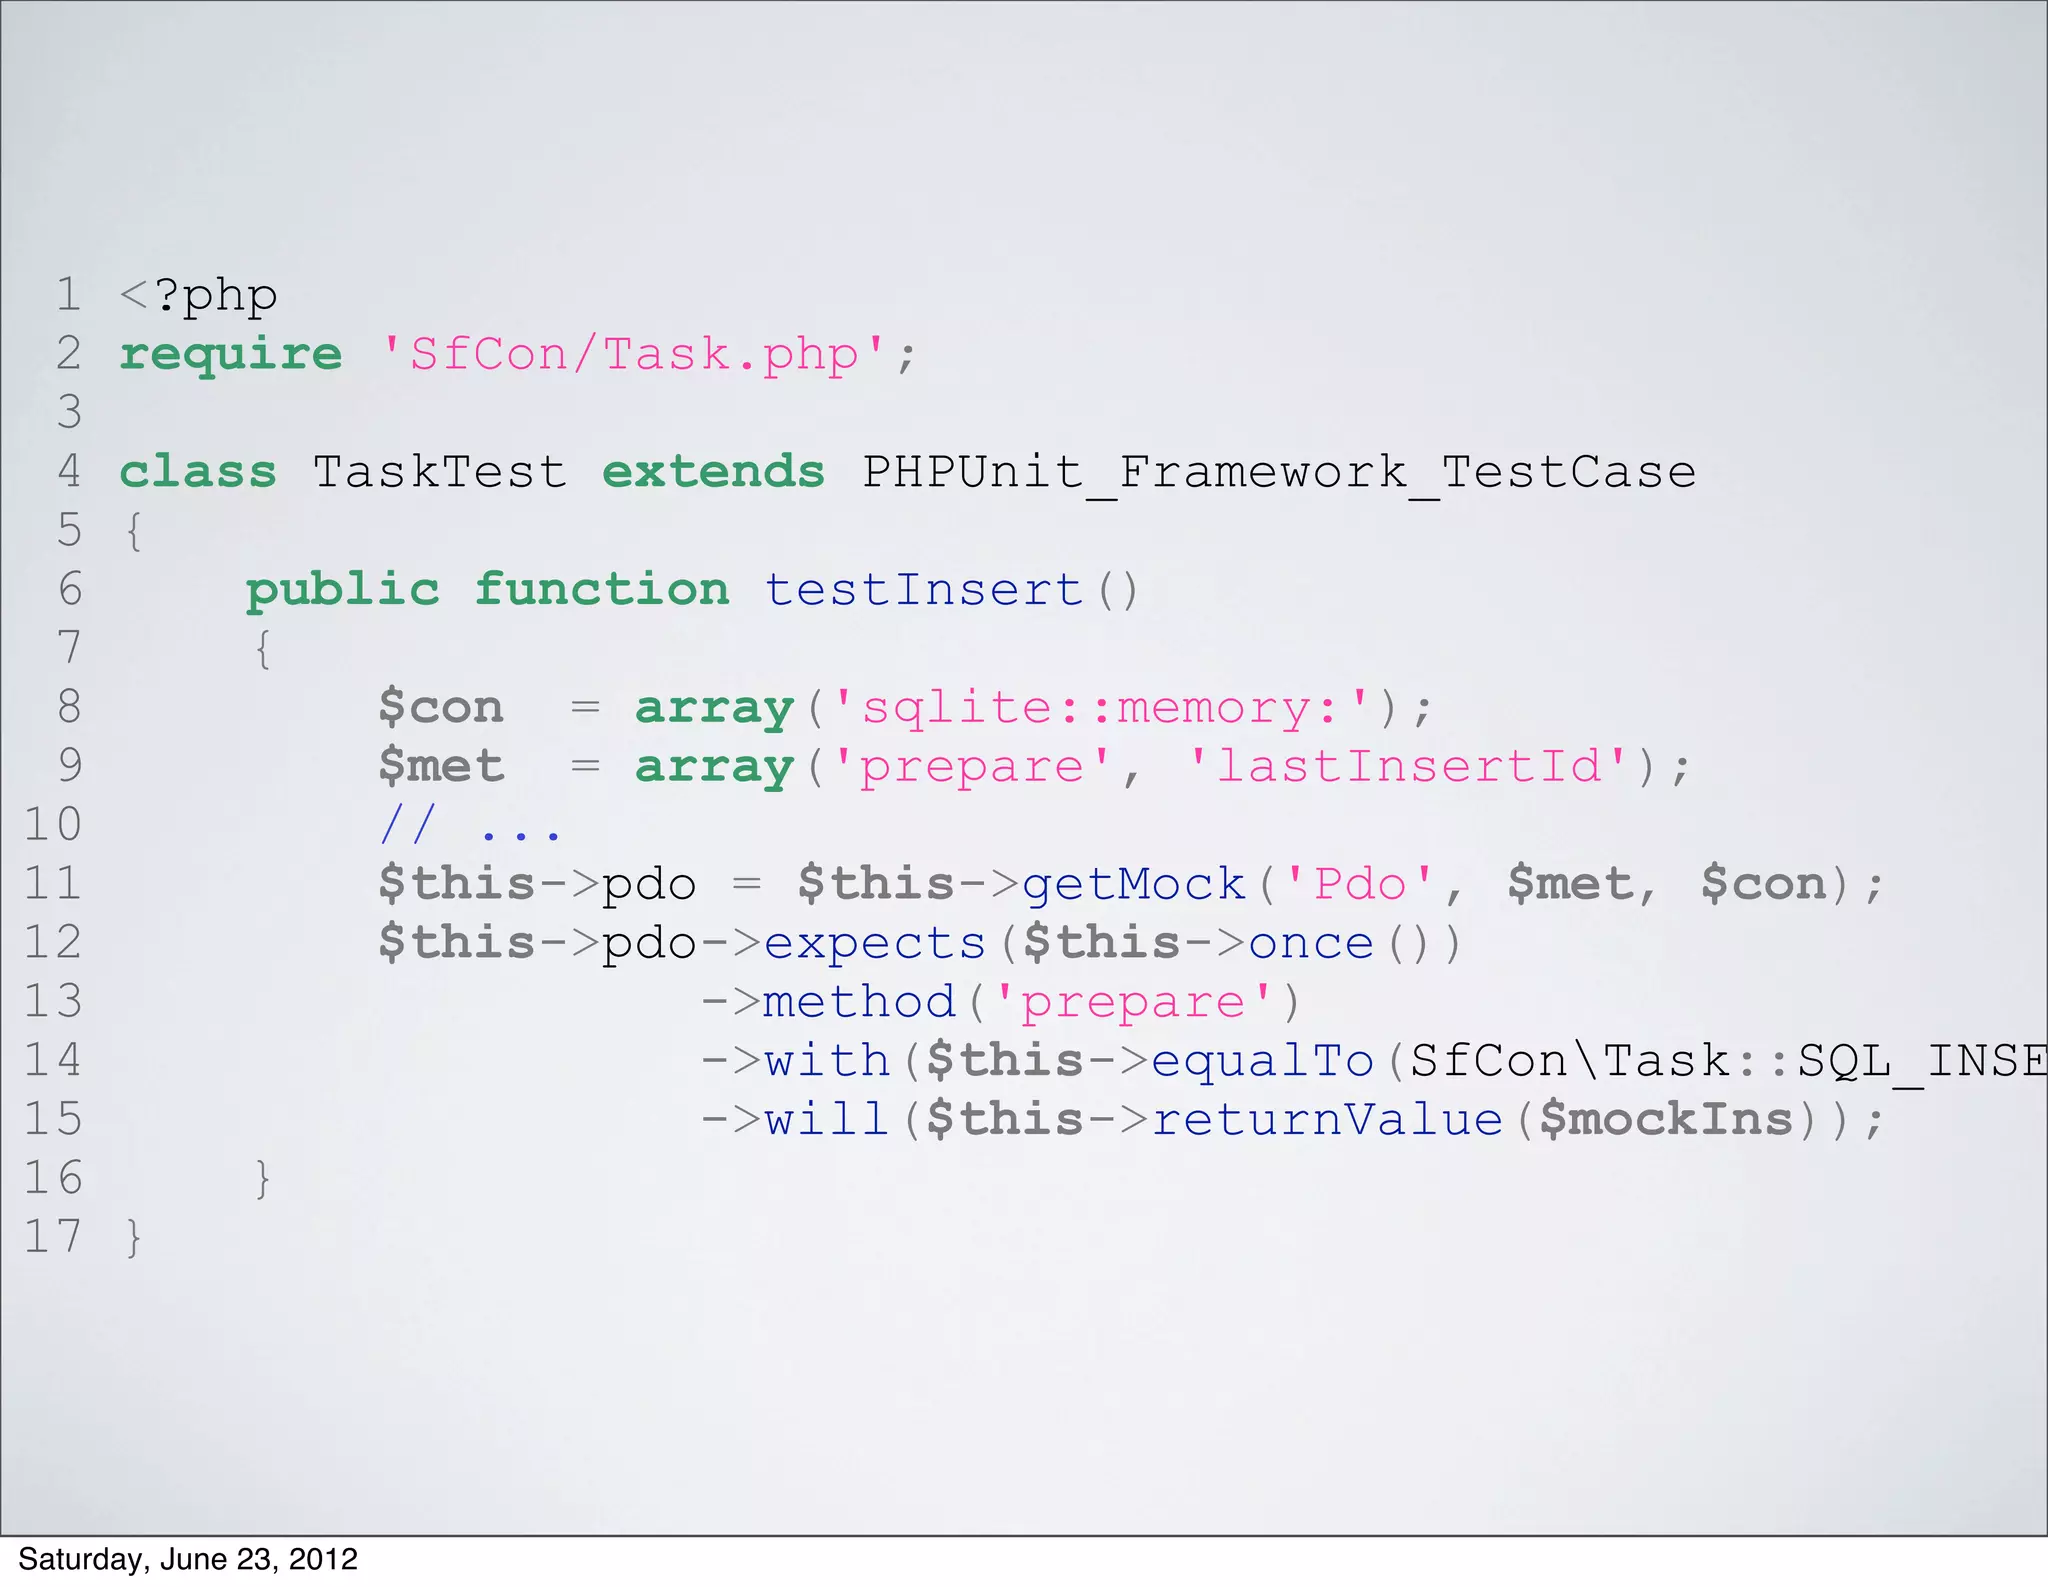Select 'PHPUnit_Framework_TestCase' parent class name

point(1279,473)
